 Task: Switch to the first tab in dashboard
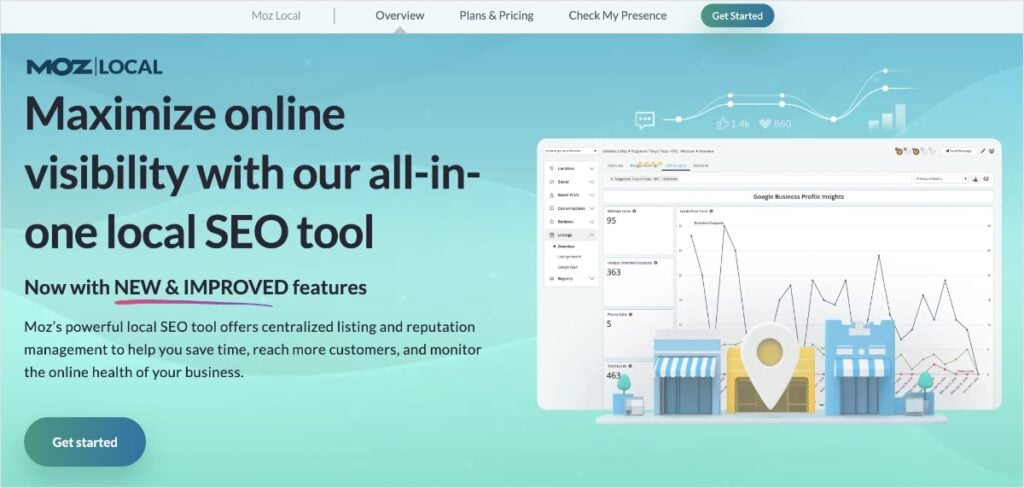point(615,165)
